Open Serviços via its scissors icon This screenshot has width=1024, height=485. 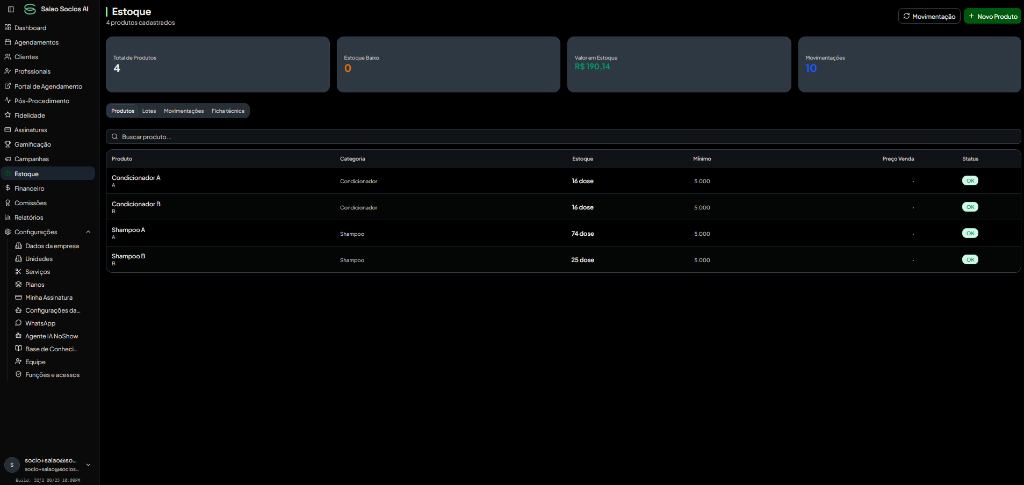(x=18, y=272)
